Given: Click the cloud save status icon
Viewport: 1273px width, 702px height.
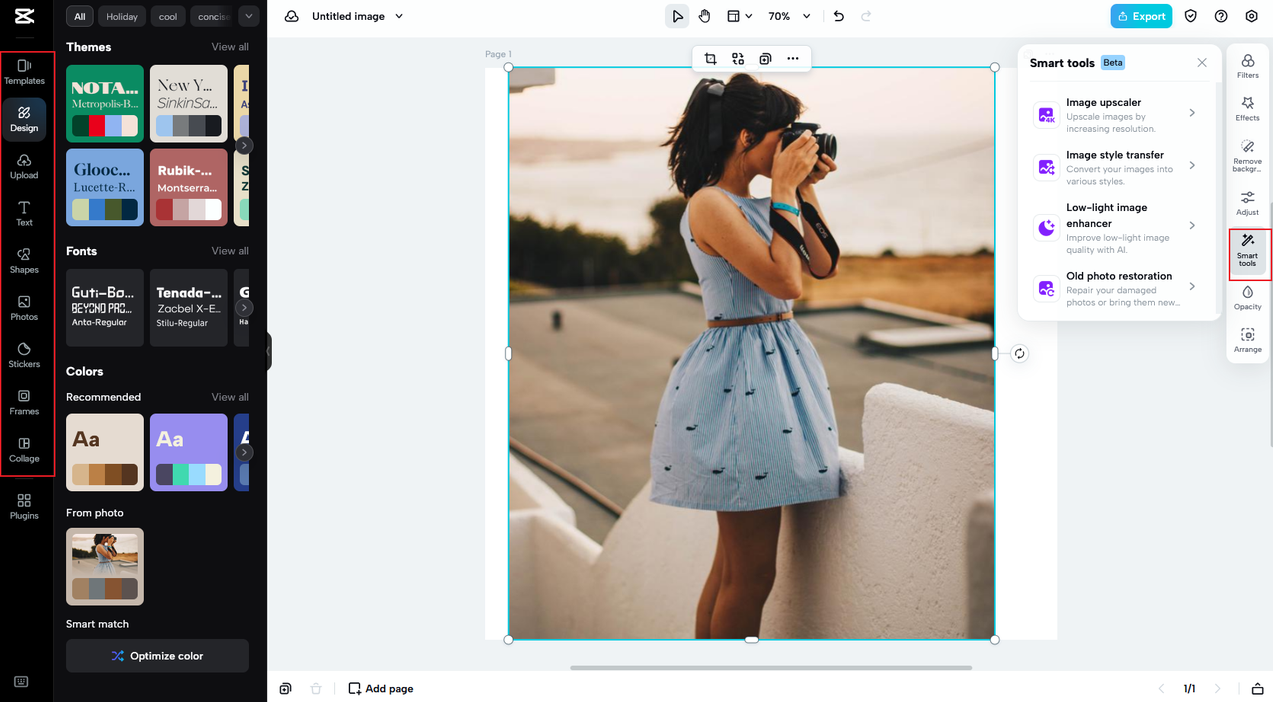Looking at the screenshot, I should [291, 16].
